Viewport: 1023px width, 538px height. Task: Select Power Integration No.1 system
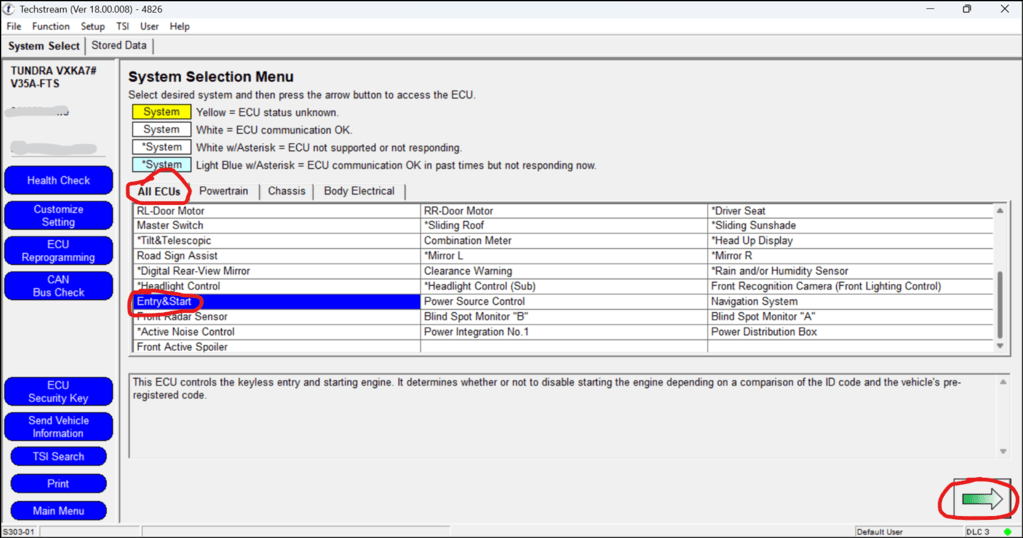564,332
